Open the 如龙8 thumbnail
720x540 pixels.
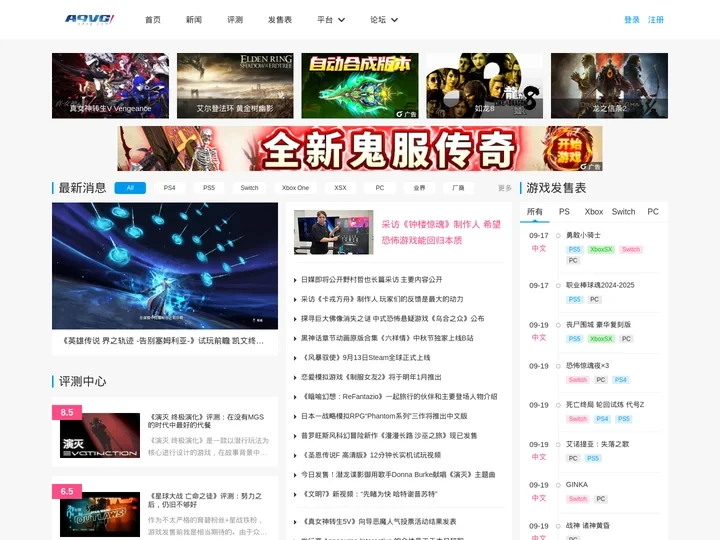tap(484, 85)
